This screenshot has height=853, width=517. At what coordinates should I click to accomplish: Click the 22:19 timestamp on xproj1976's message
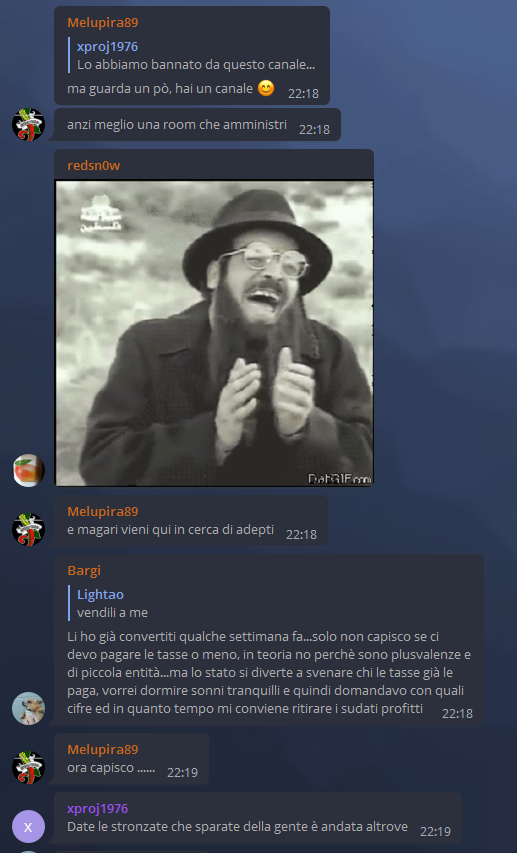click(x=435, y=831)
